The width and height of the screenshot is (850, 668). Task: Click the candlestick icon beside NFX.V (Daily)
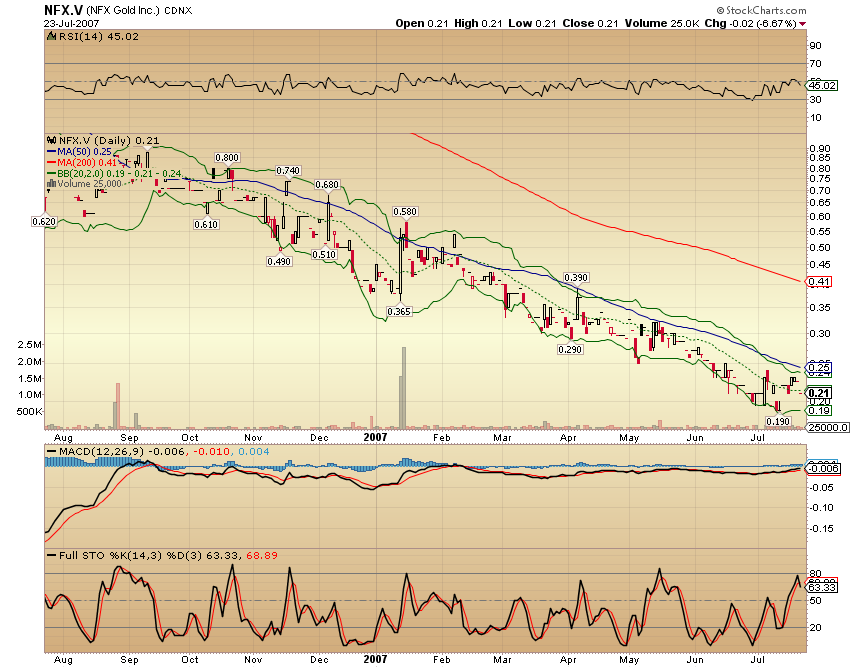(x=49, y=142)
